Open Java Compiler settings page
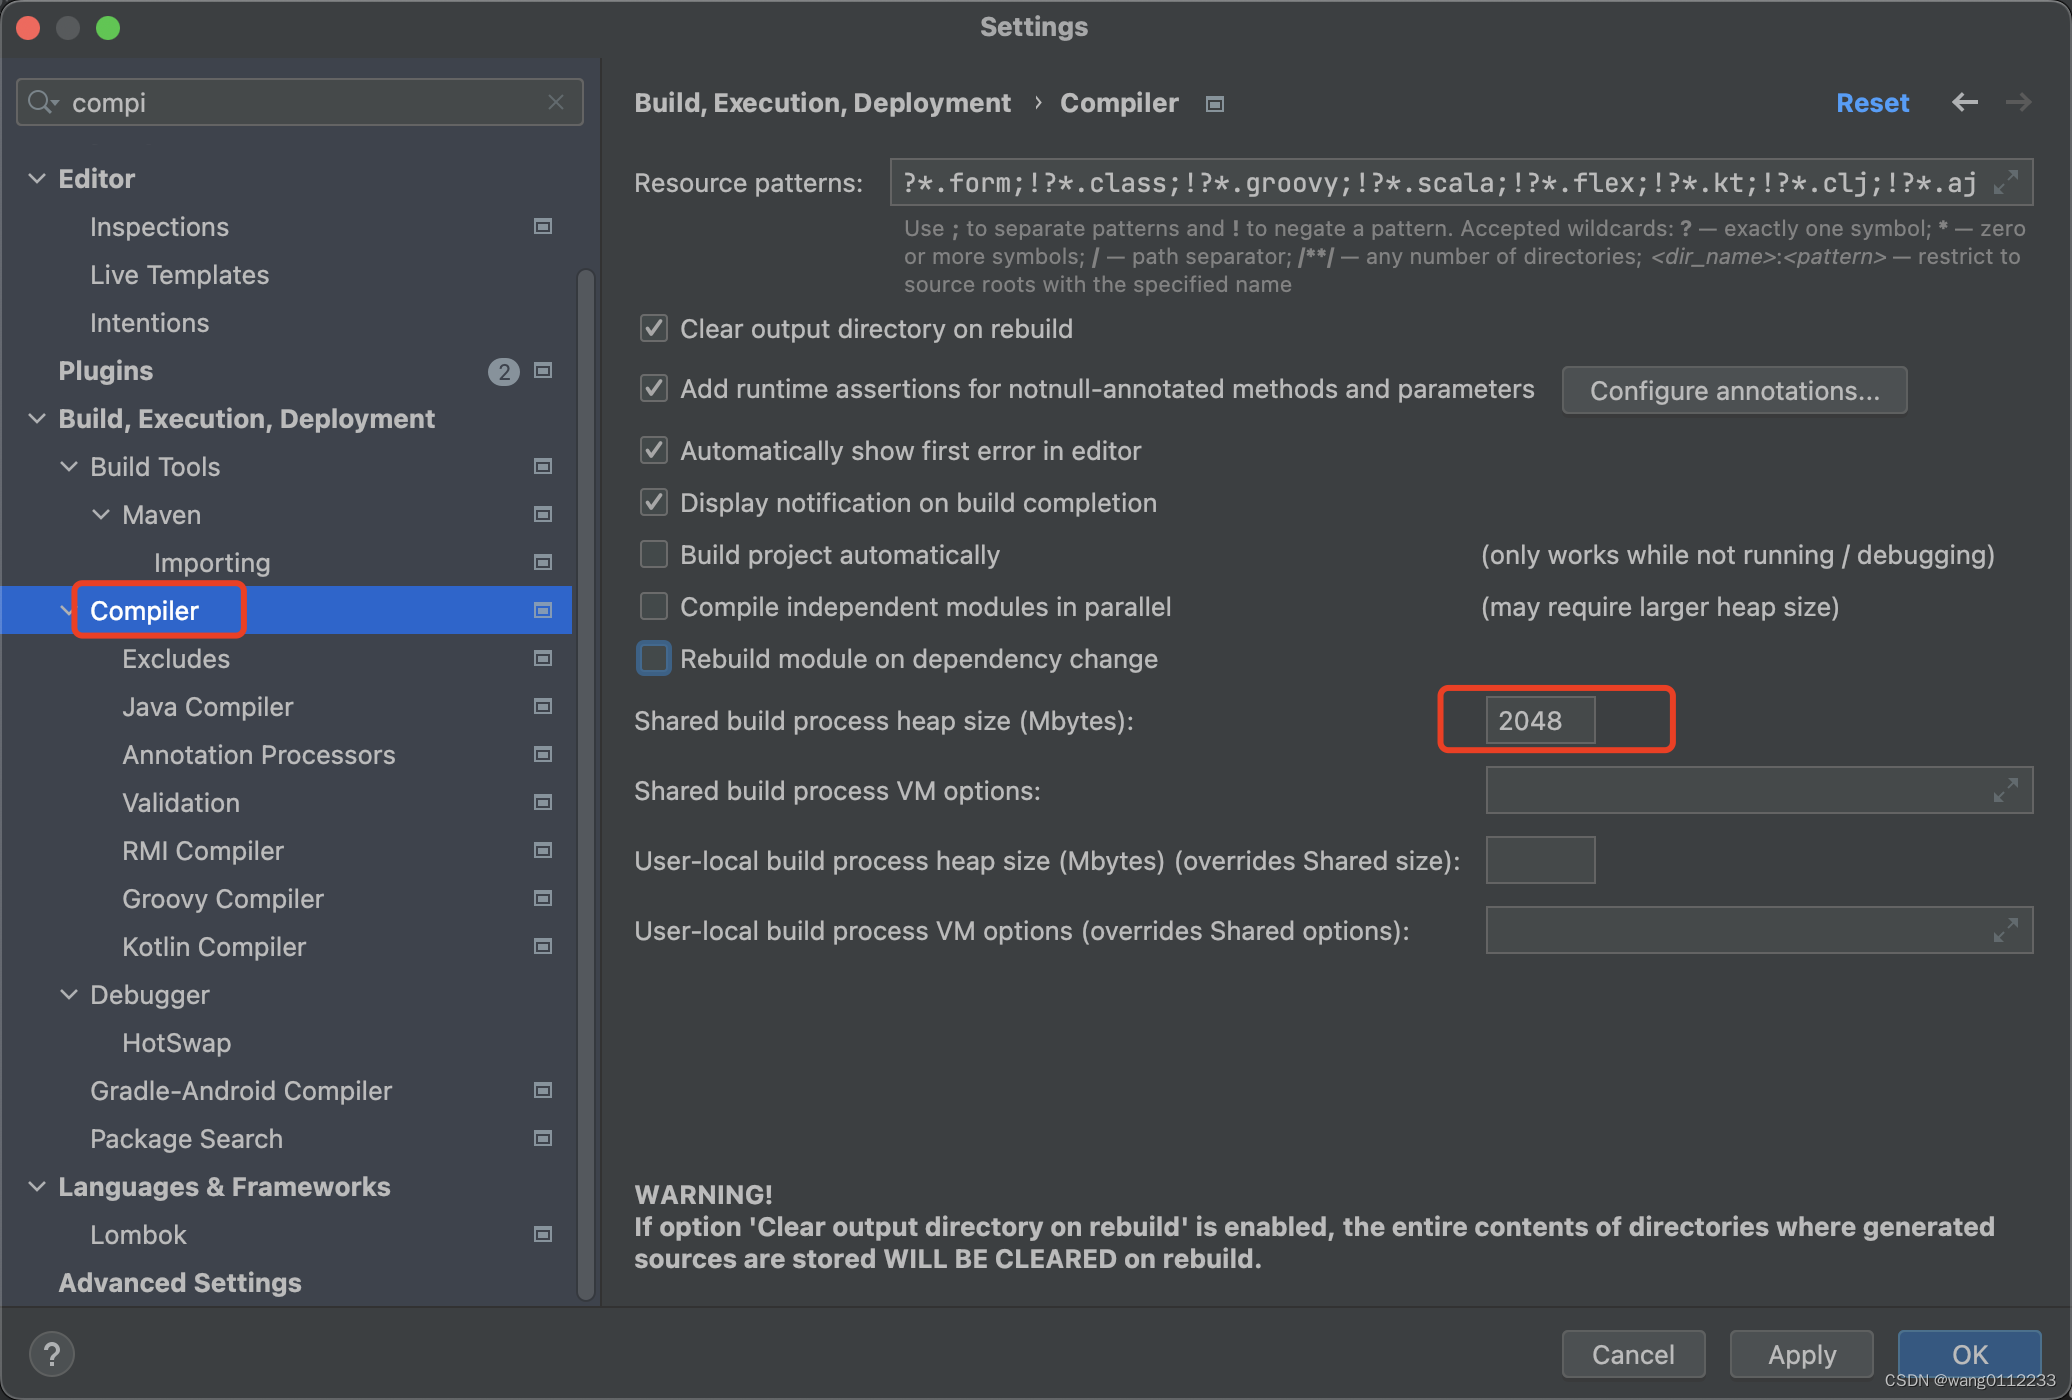 (208, 707)
